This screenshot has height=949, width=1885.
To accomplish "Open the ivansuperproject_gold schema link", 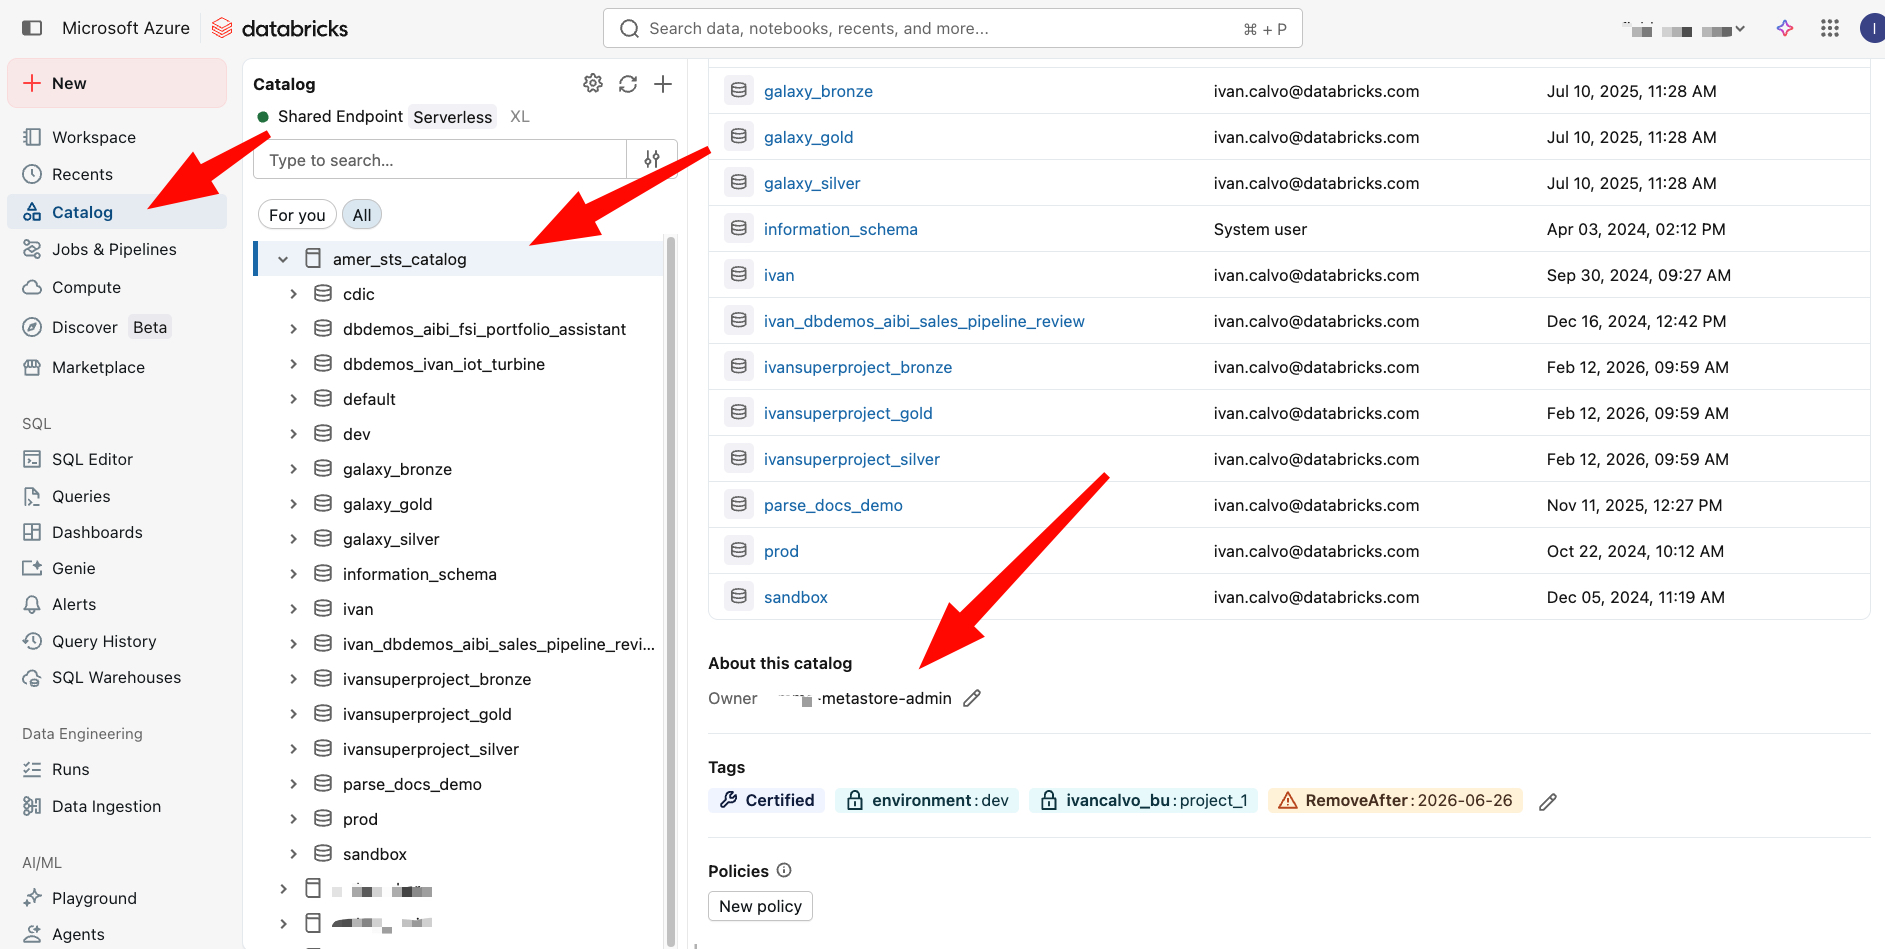I will (x=848, y=413).
